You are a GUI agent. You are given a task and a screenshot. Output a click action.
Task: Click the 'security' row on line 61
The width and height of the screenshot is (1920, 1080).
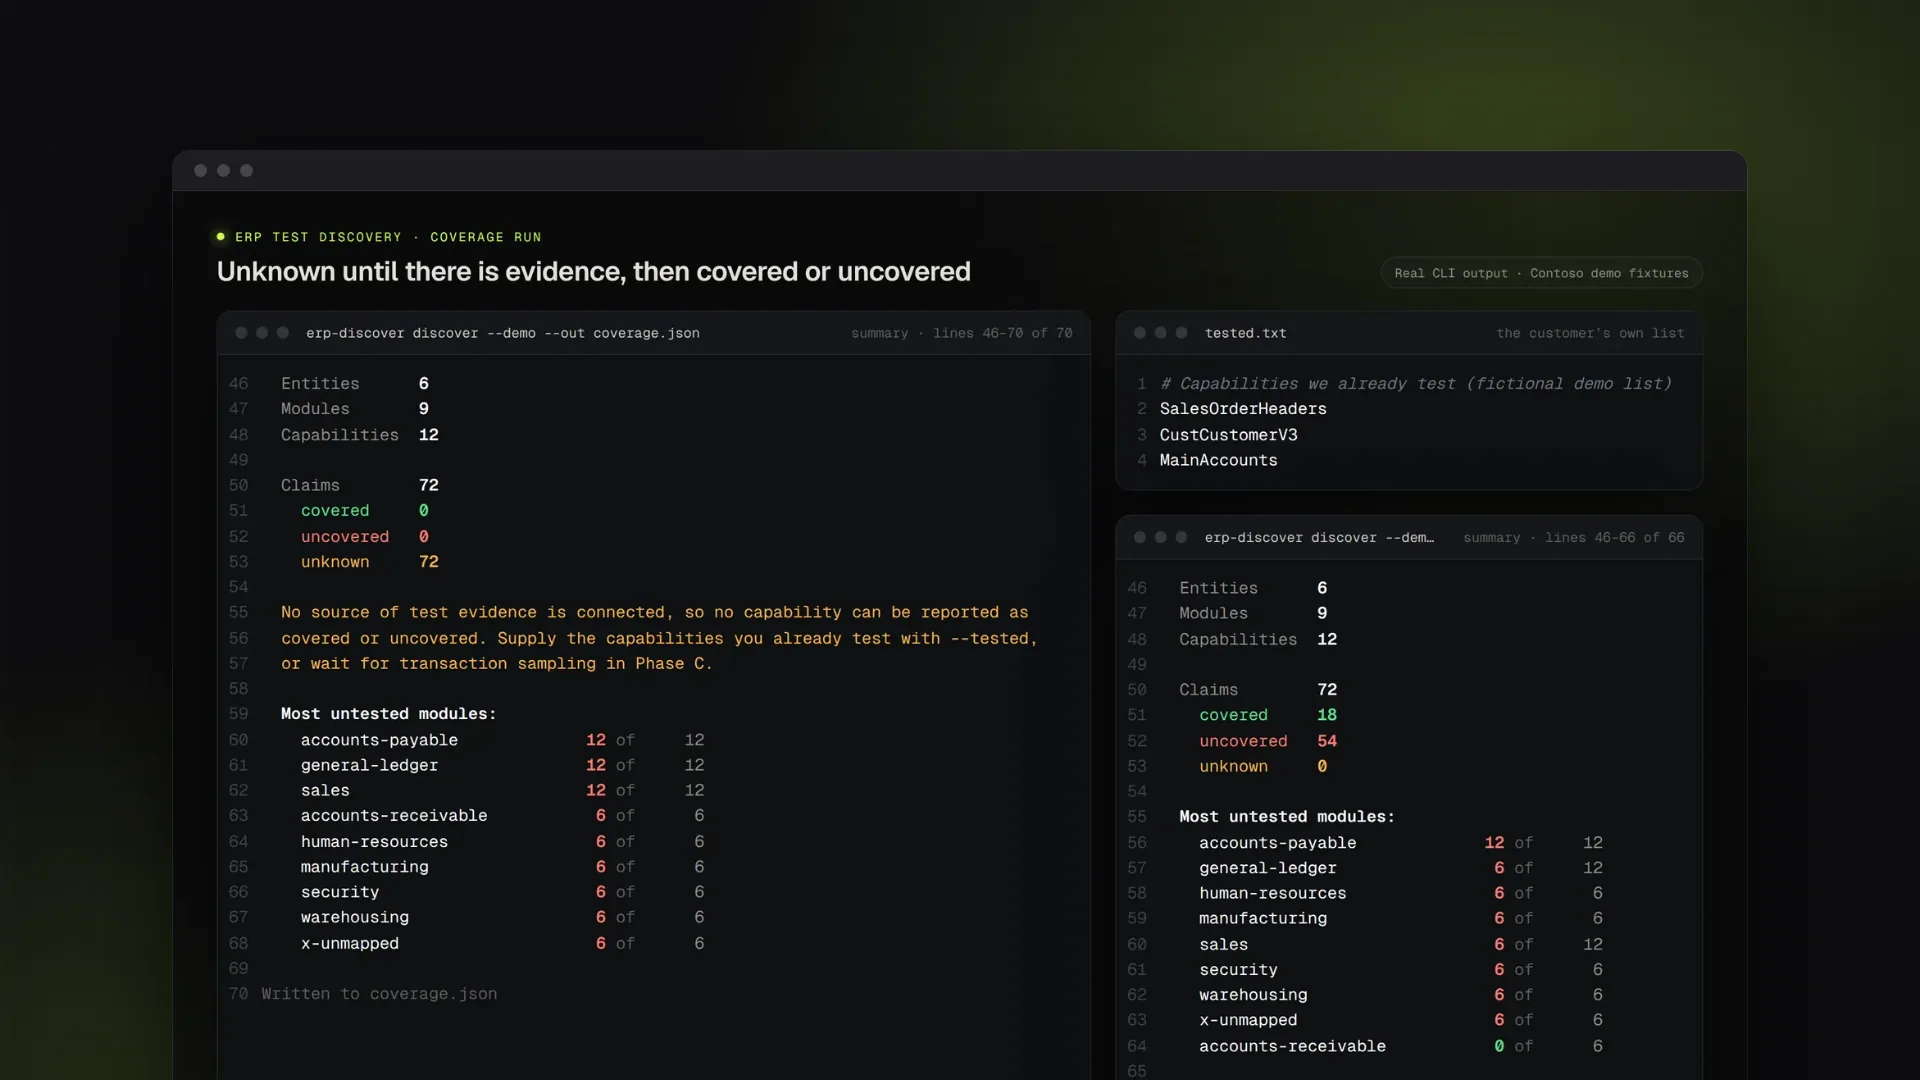(x=1401, y=970)
